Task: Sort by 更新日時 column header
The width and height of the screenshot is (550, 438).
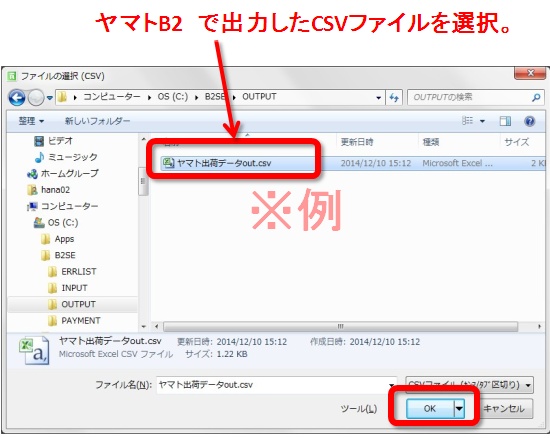Action: pyautogui.click(x=357, y=142)
